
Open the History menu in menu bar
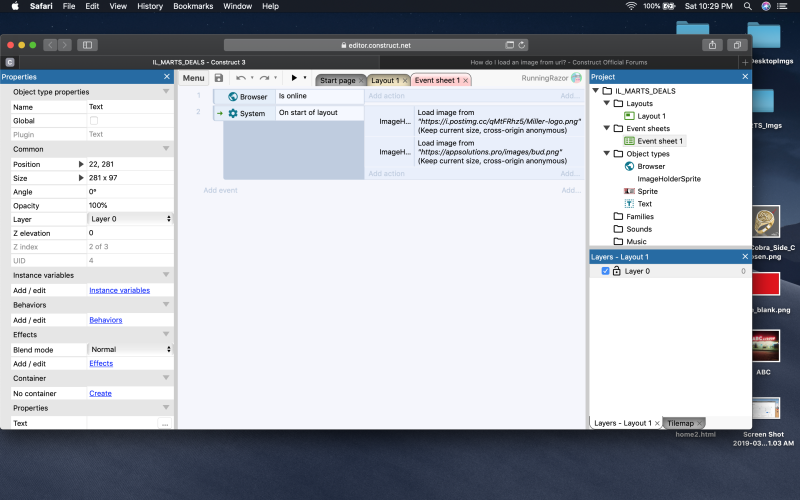click(149, 6)
